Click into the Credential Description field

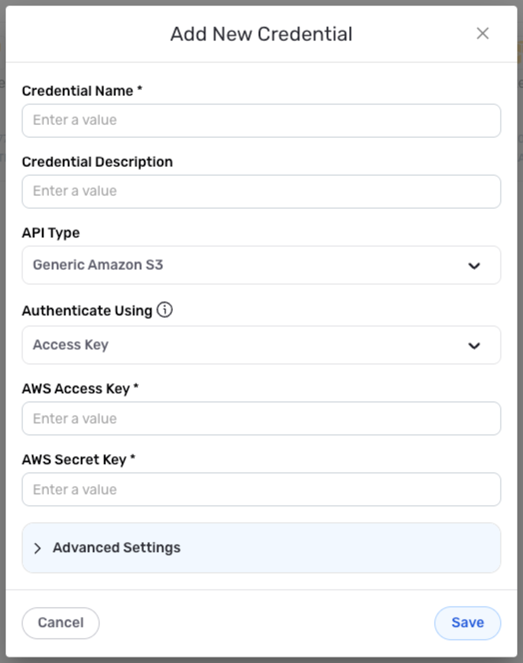tap(261, 192)
